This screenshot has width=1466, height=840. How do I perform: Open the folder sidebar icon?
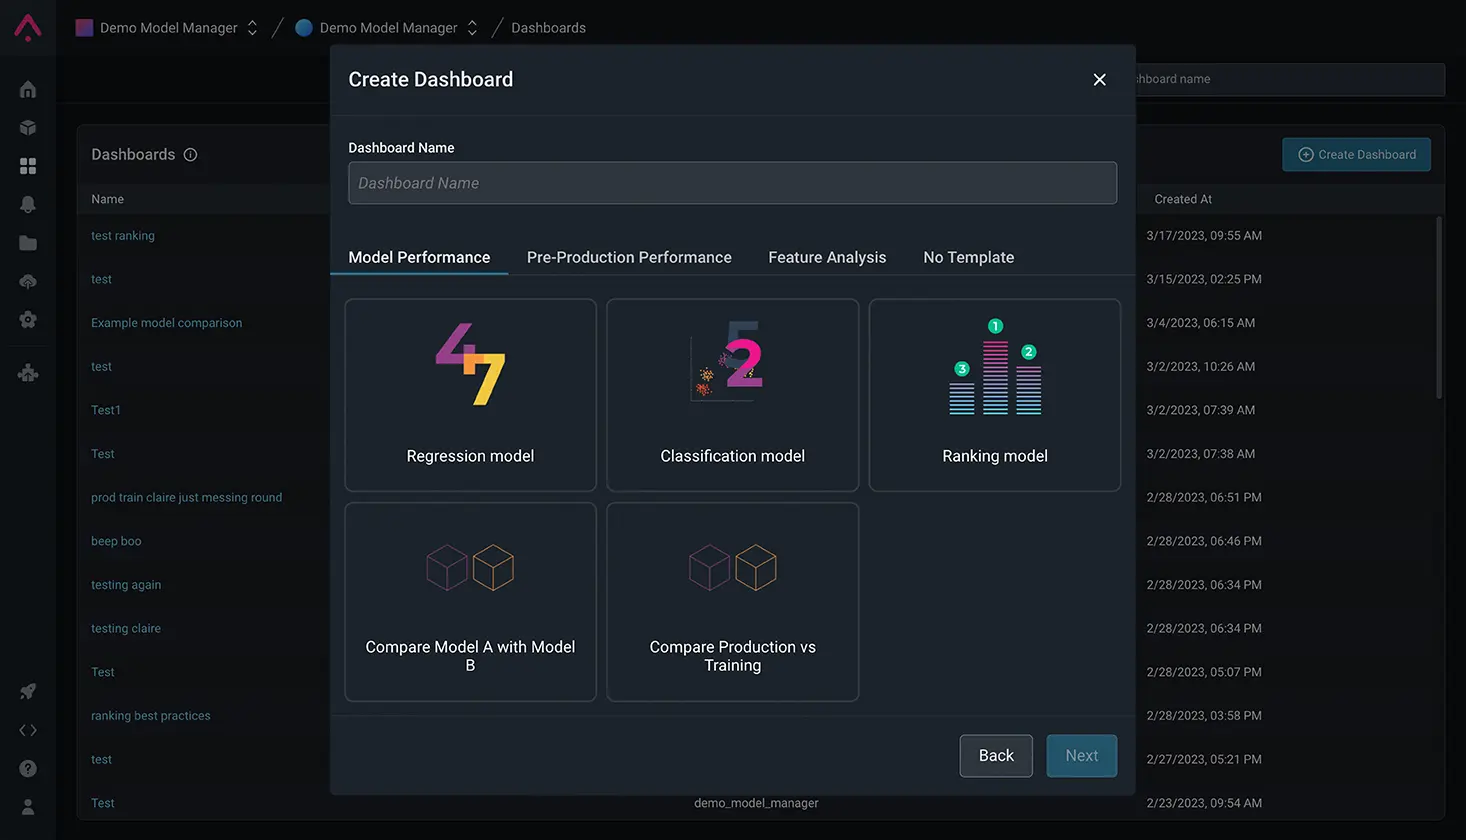[x=28, y=243]
